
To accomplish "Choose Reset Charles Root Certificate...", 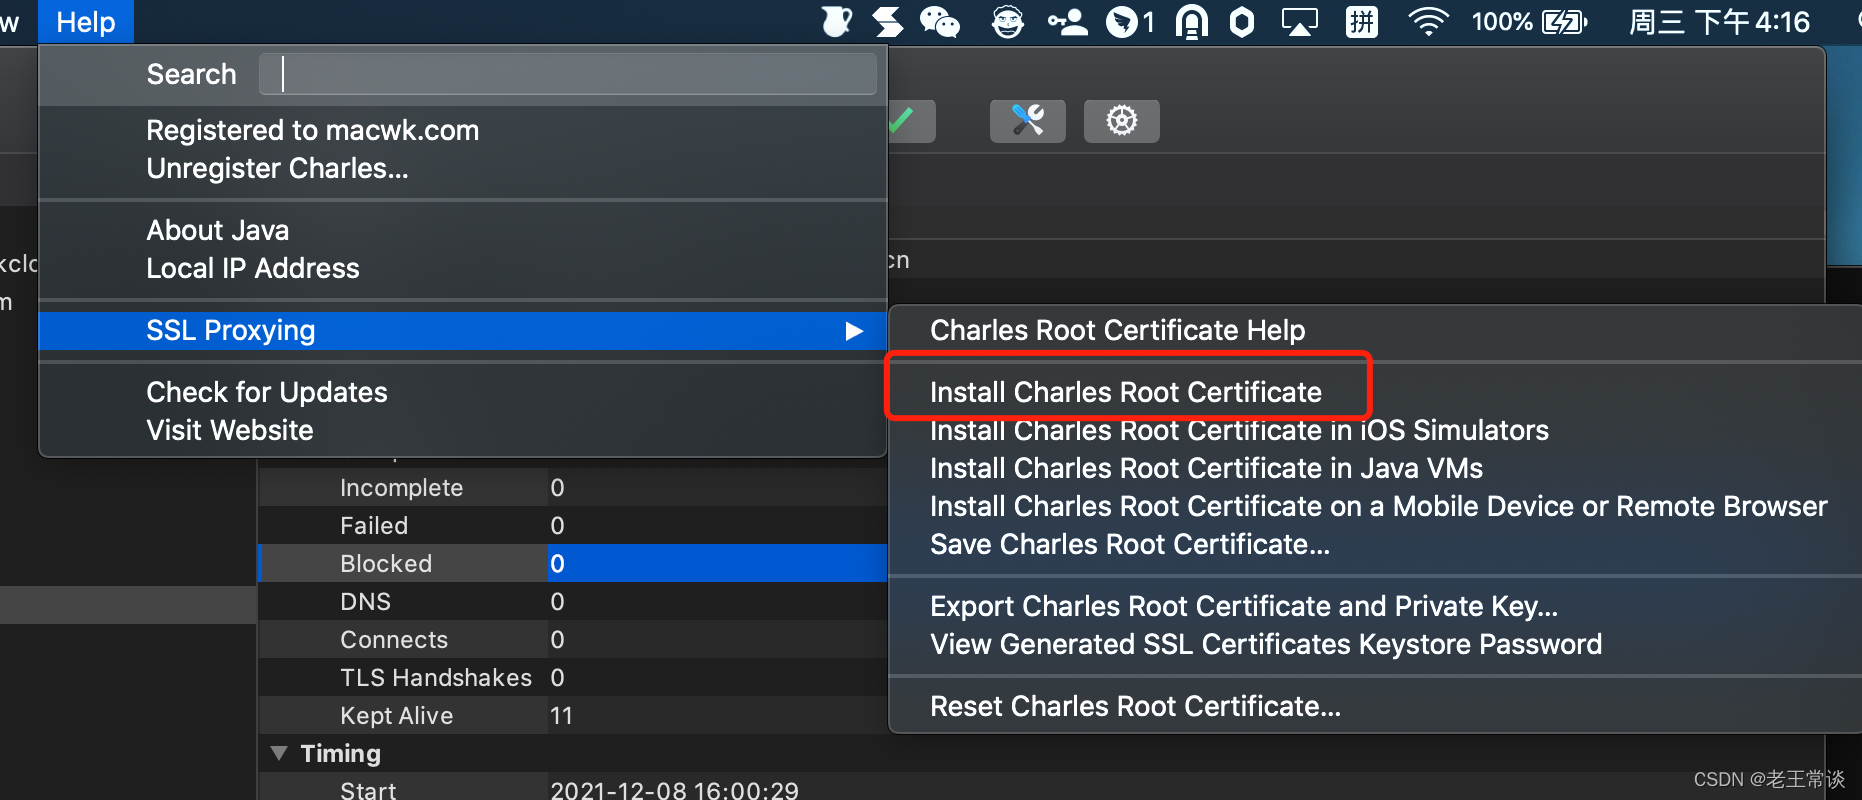I will tap(1135, 706).
